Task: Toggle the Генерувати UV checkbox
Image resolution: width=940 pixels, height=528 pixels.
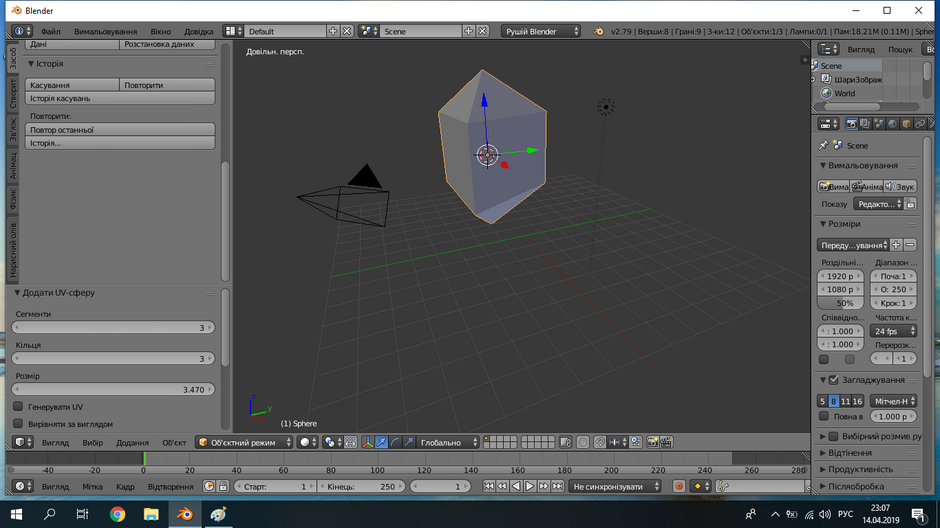Action: click(x=18, y=406)
